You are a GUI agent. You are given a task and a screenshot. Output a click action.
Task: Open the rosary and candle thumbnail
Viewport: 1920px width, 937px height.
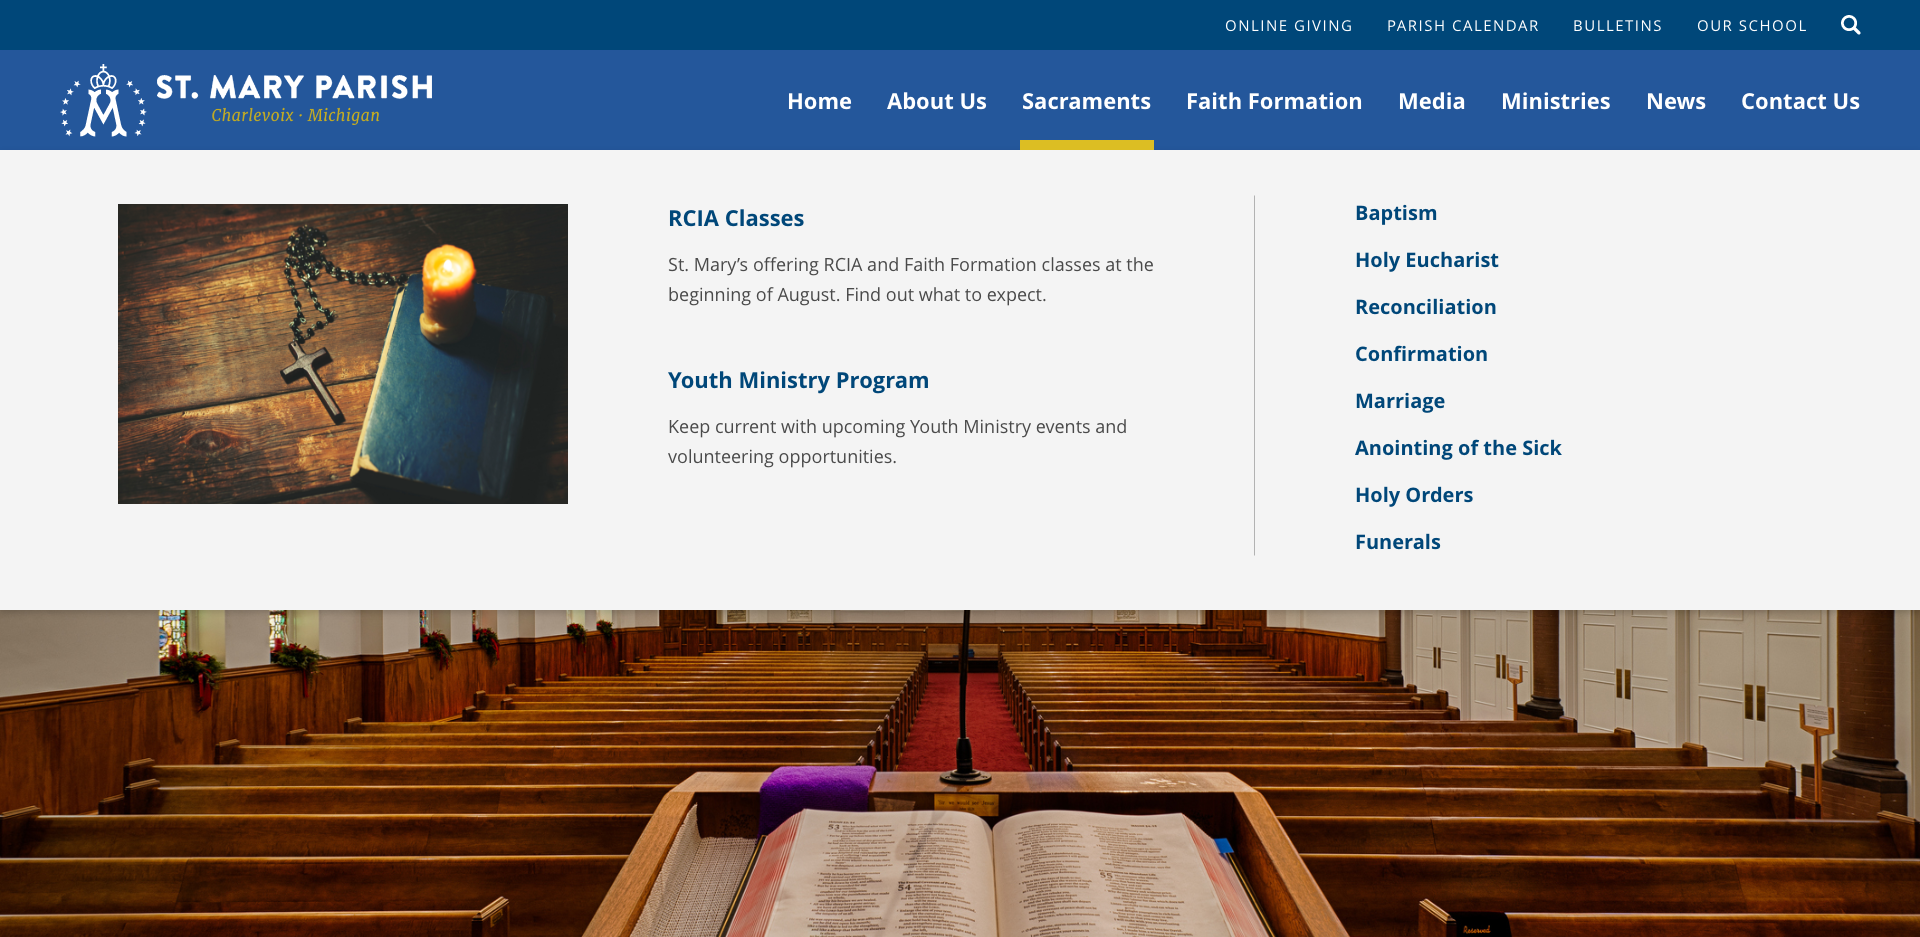(342, 353)
